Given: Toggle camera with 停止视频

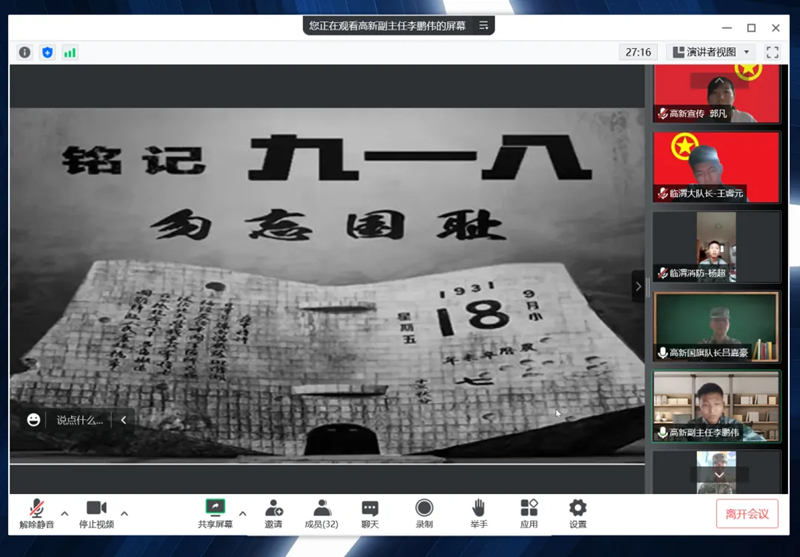Looking at the screenshot, I should tap(96, 514).
